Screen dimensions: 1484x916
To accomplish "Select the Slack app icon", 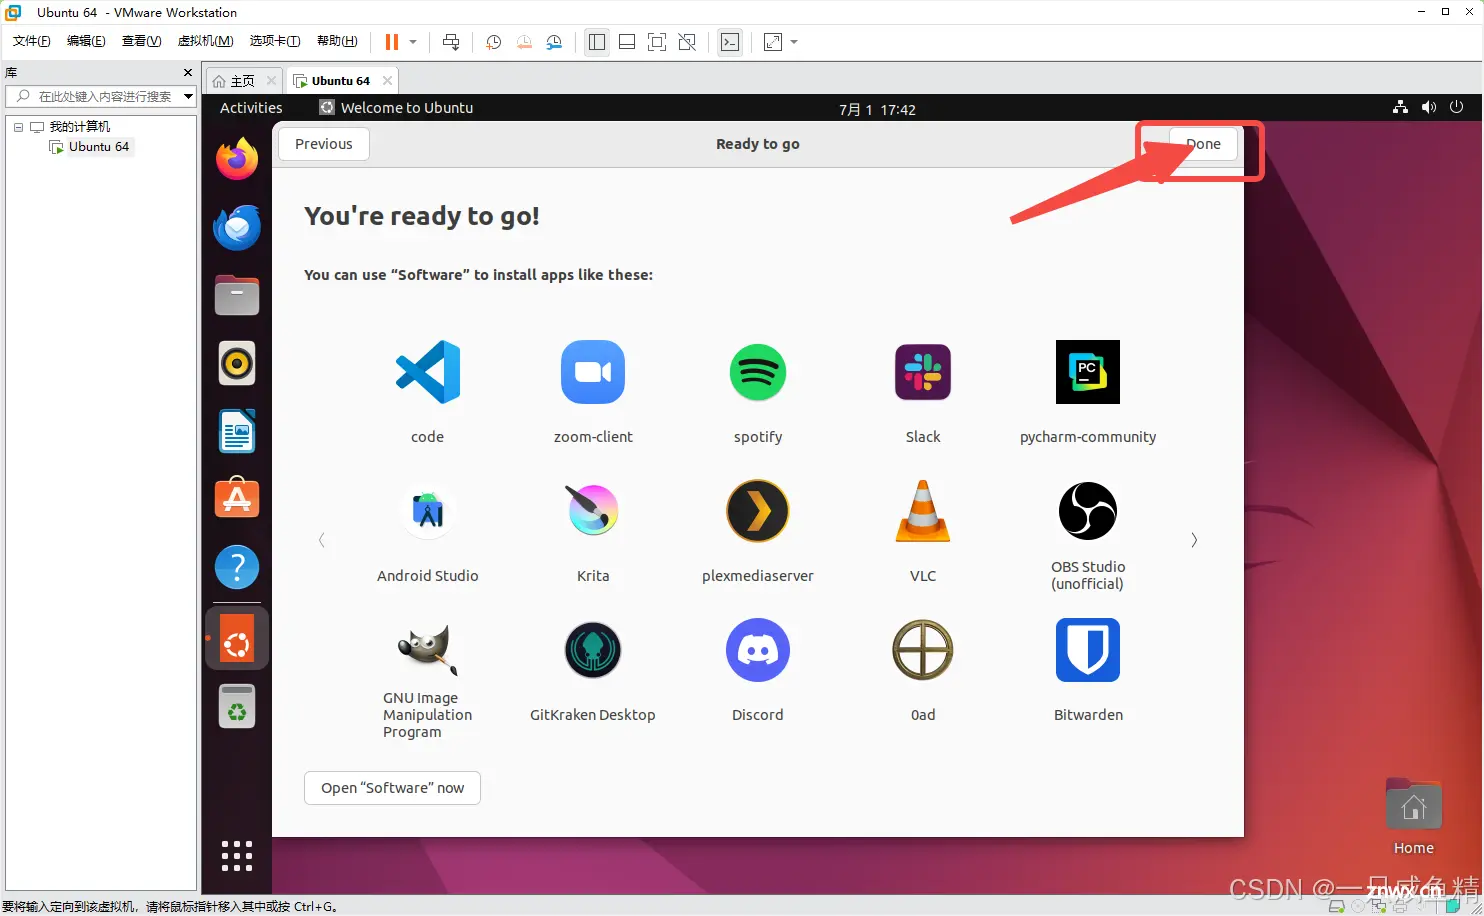I will point(923,372).
